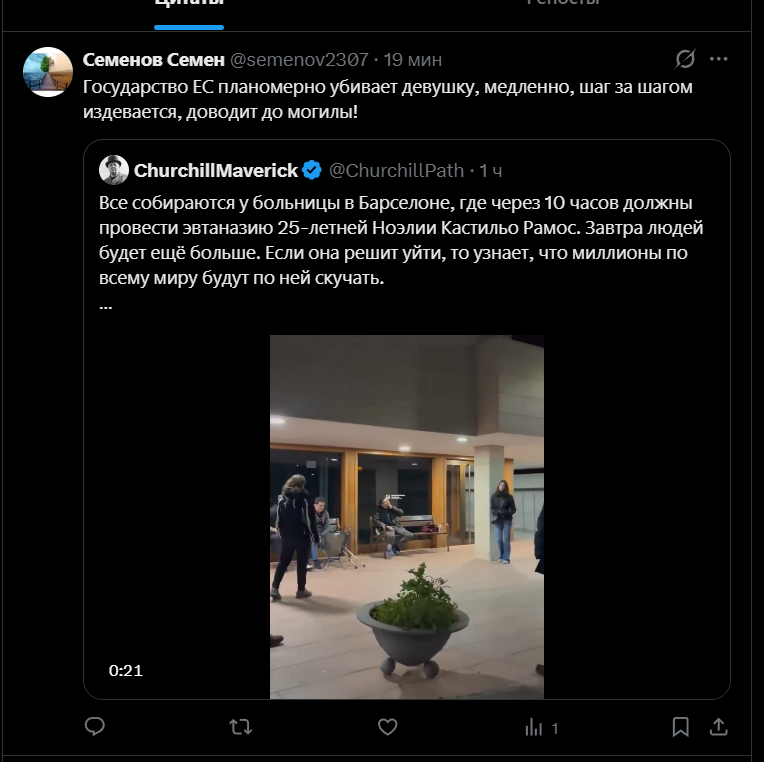Screen dimensions: 764x762
Task: Click the @semenov2307 handle
Action: point(300,60)
